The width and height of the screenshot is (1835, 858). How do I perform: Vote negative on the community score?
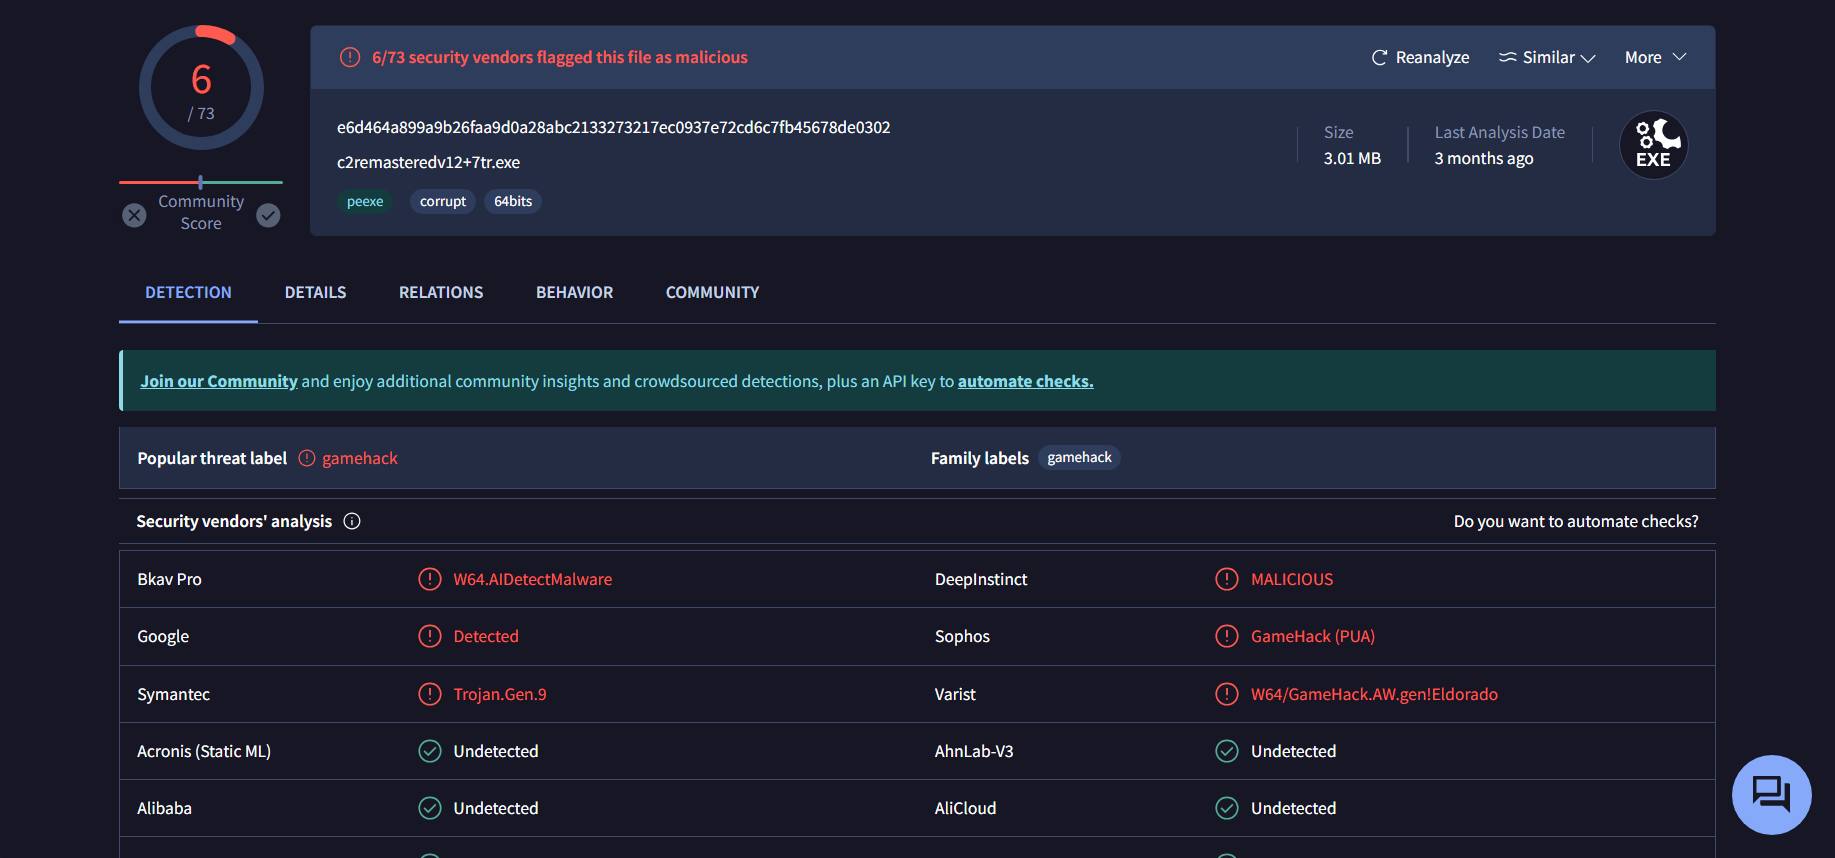coord(134,215)
